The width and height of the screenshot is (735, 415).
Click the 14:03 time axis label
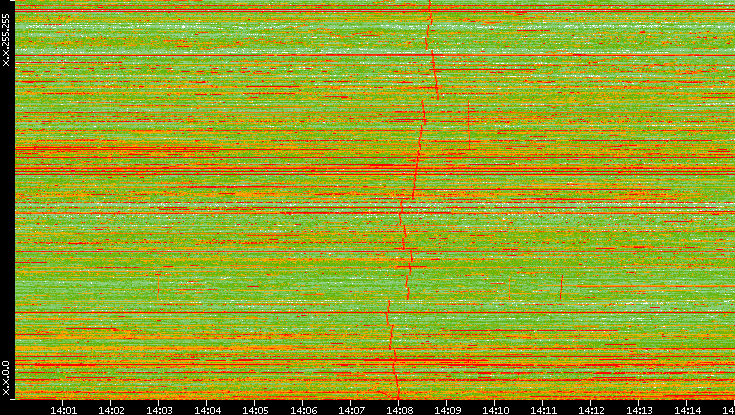click(159, 410)
